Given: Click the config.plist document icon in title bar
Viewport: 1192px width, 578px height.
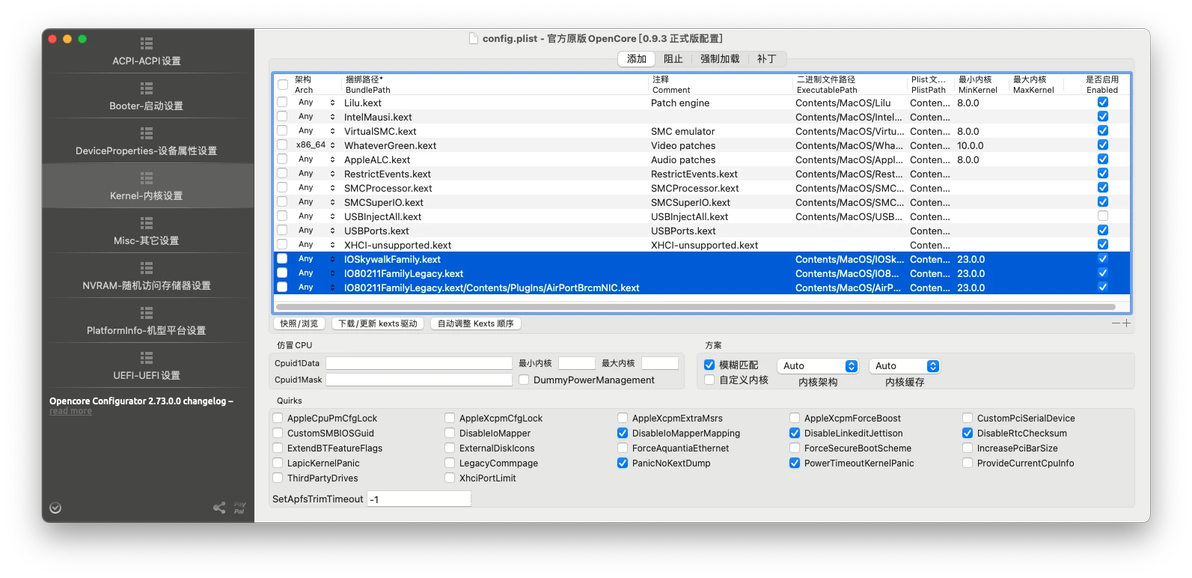Looking at the screenshot, I should pyautogui.click(x=474, y=38).
